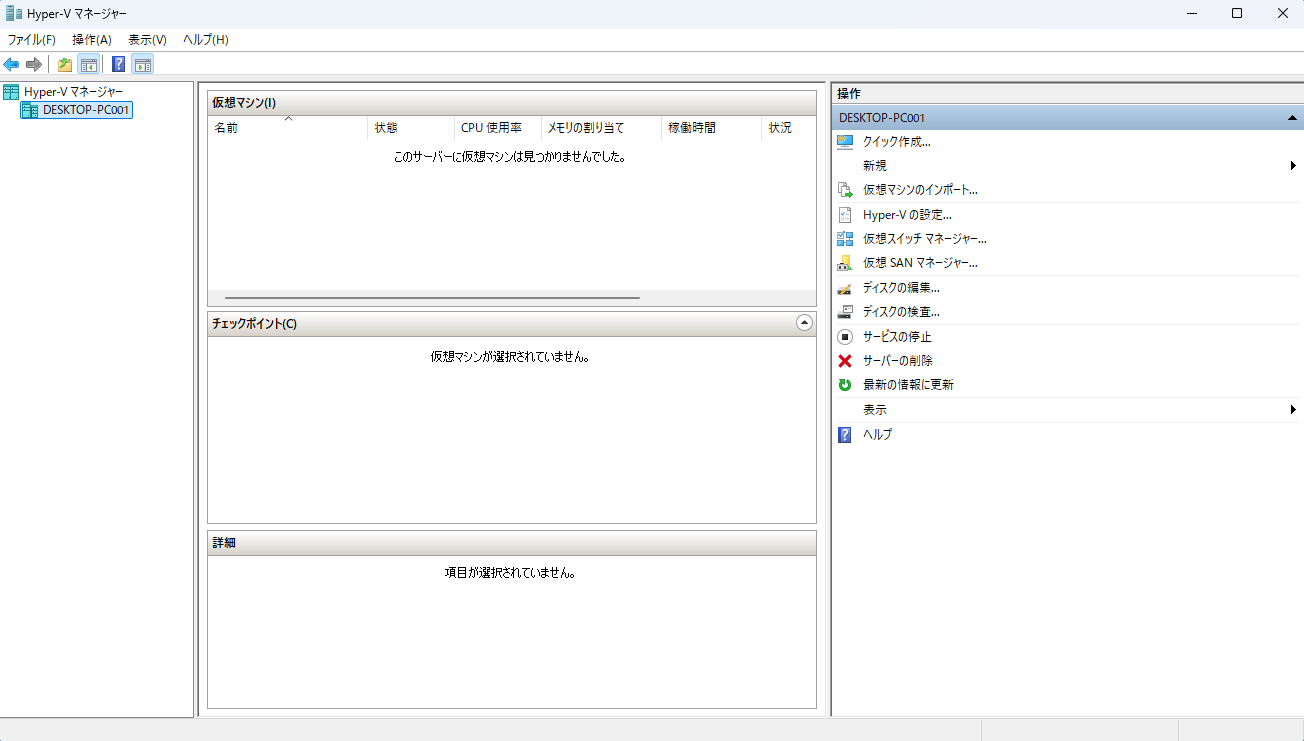Viewport: 1304px width, 741px height.
Task: Click the red X サーバーの削除 icon
Action: pos(845,361)
